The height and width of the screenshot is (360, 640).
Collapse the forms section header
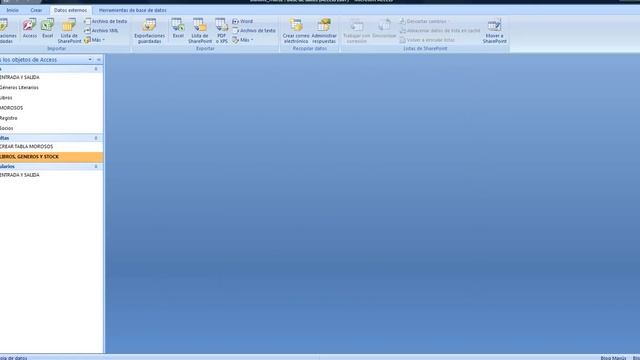coord(96,167)
